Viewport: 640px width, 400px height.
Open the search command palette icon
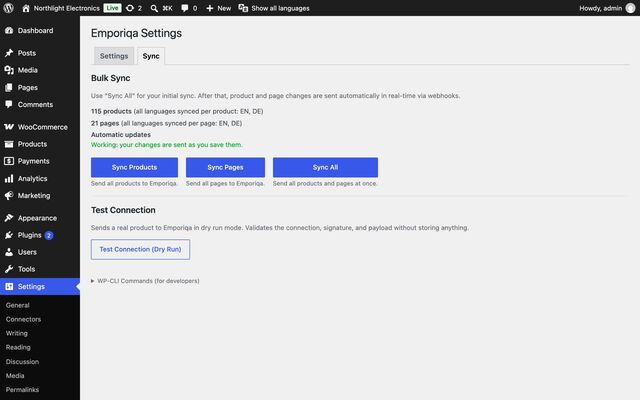[x=154, y=8]
